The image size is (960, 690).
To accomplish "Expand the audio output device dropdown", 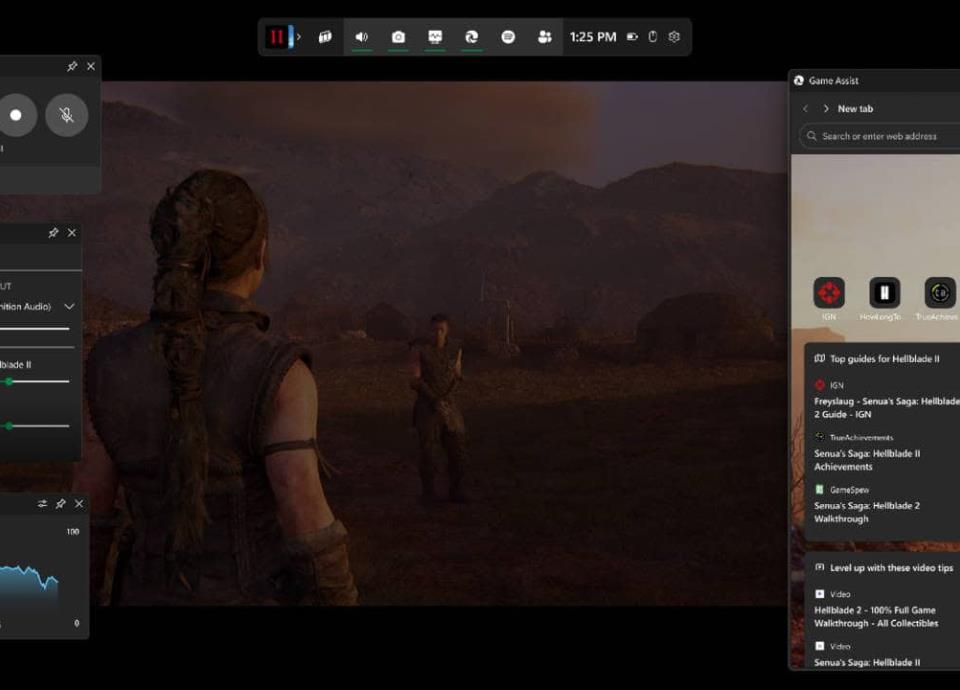I will 69,306.
